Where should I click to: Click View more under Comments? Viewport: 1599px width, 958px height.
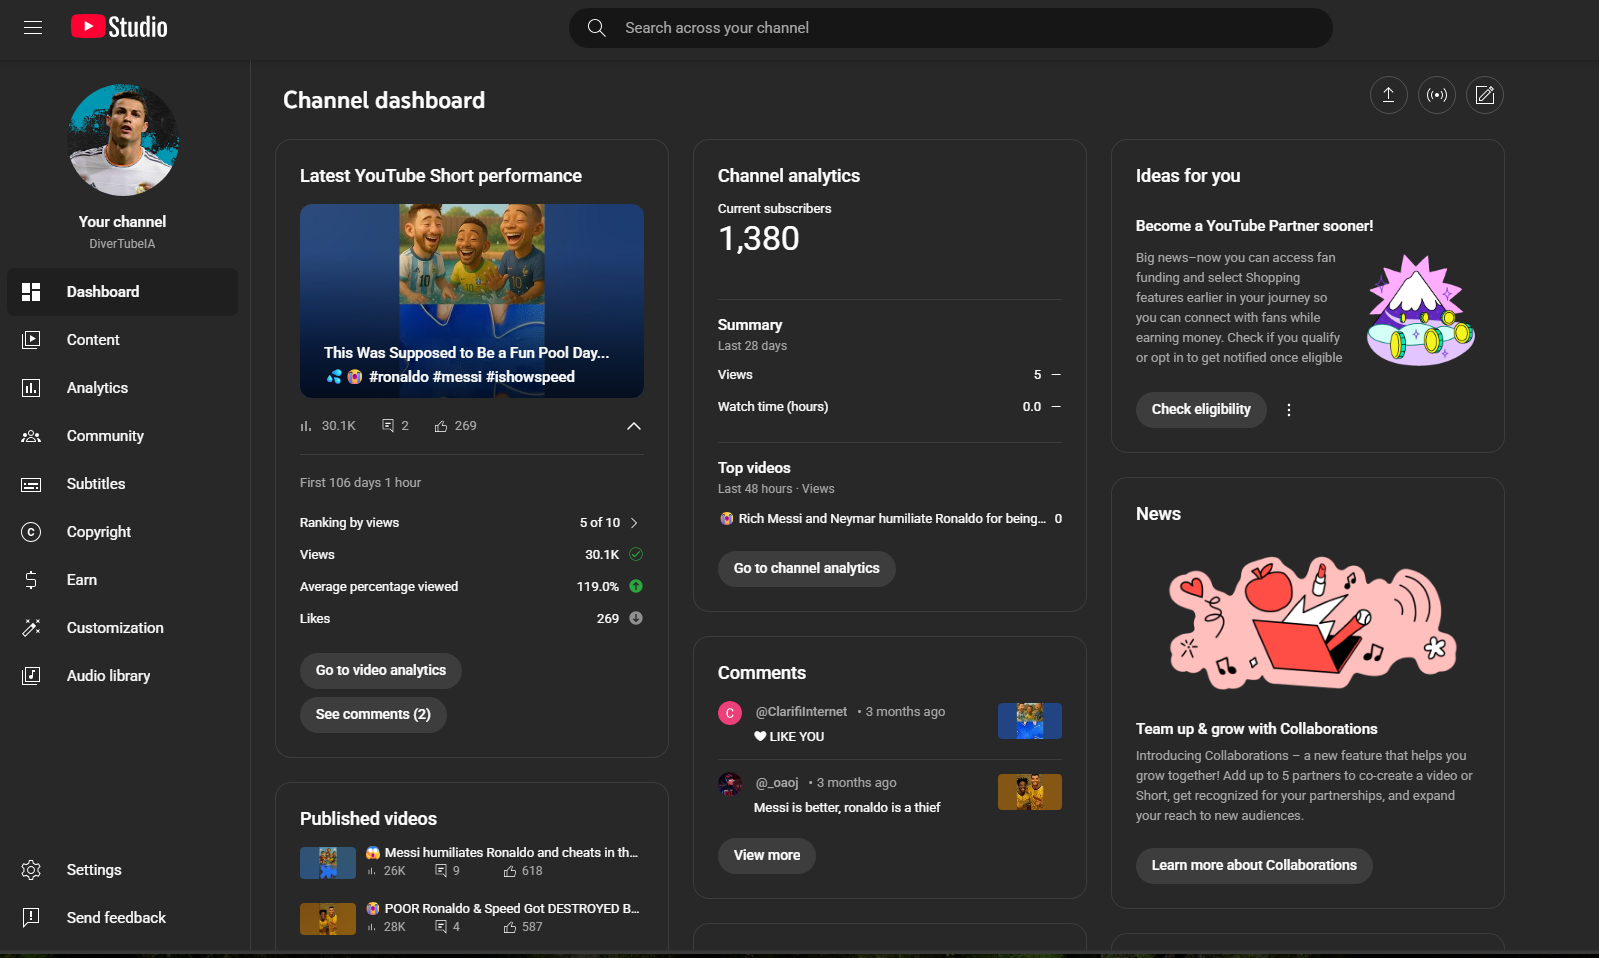(x=766, y=855)
